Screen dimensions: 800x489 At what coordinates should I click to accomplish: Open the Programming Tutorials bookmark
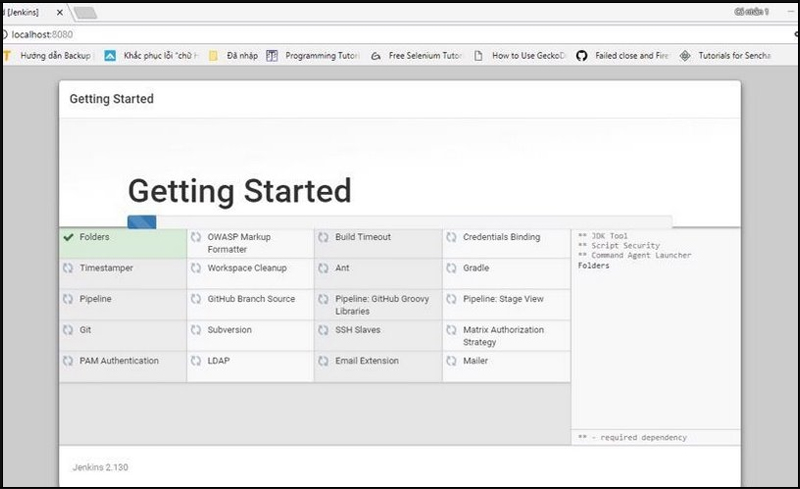click(x=313, y=56)
